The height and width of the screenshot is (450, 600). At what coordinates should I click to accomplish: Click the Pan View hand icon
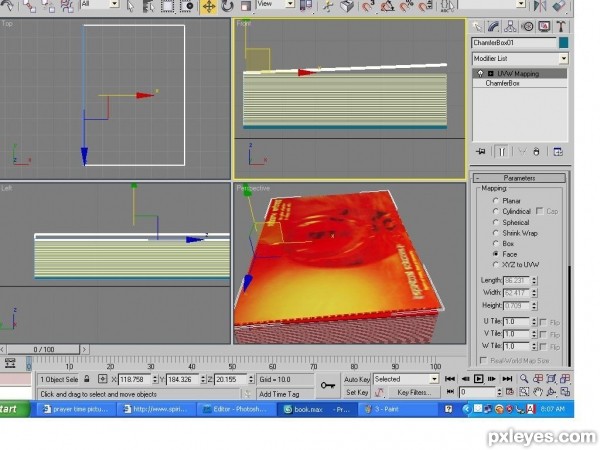[x=538, y=392]
